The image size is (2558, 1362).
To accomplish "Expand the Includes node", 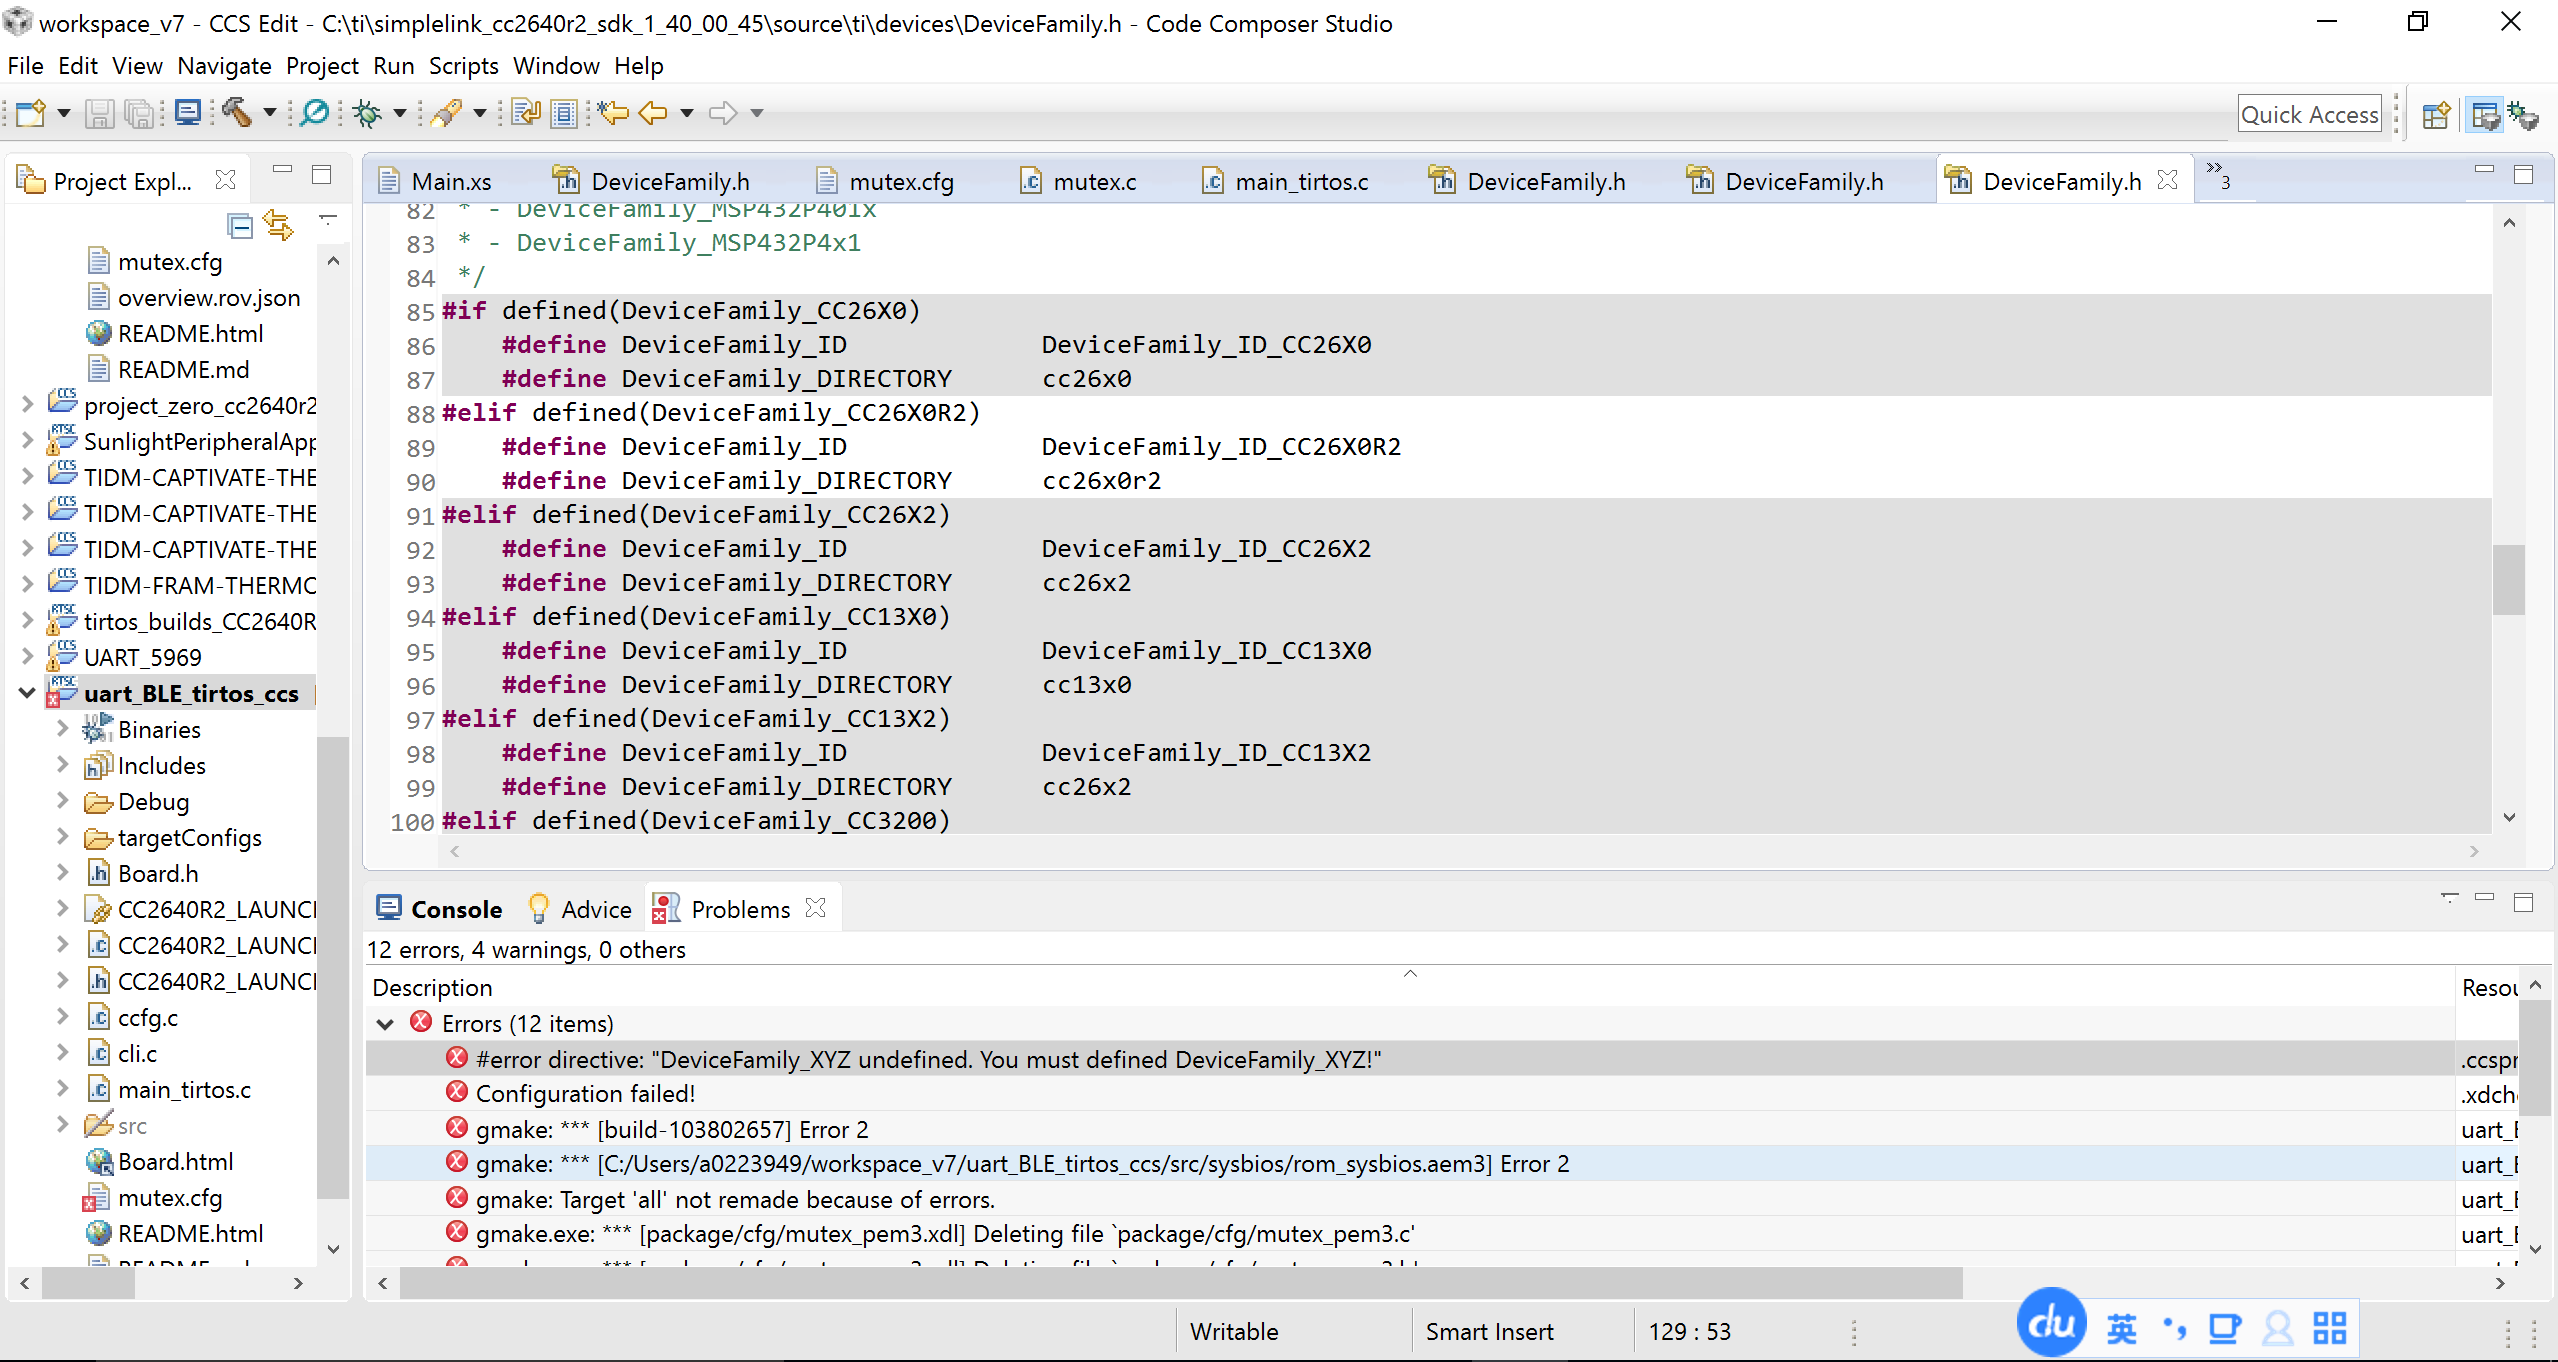I will [62, 764].
